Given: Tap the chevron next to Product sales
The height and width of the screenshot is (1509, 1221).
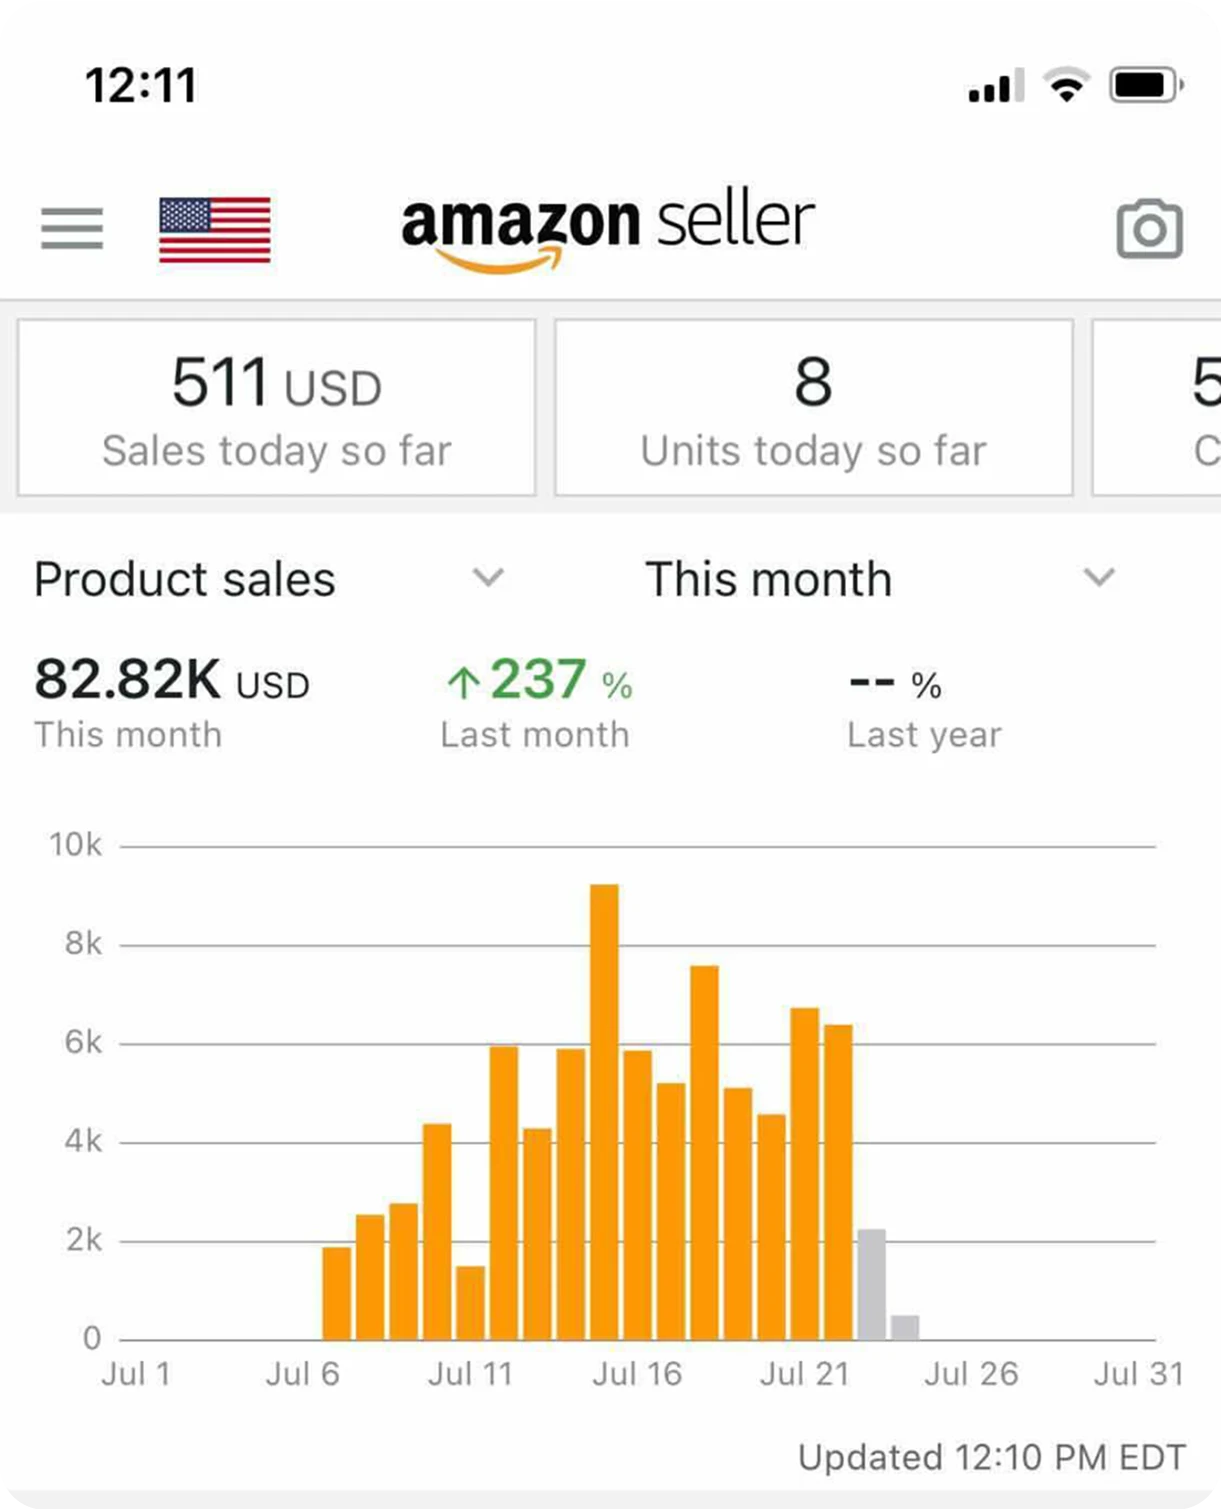Looking at the screenshot, I should 488,577.
